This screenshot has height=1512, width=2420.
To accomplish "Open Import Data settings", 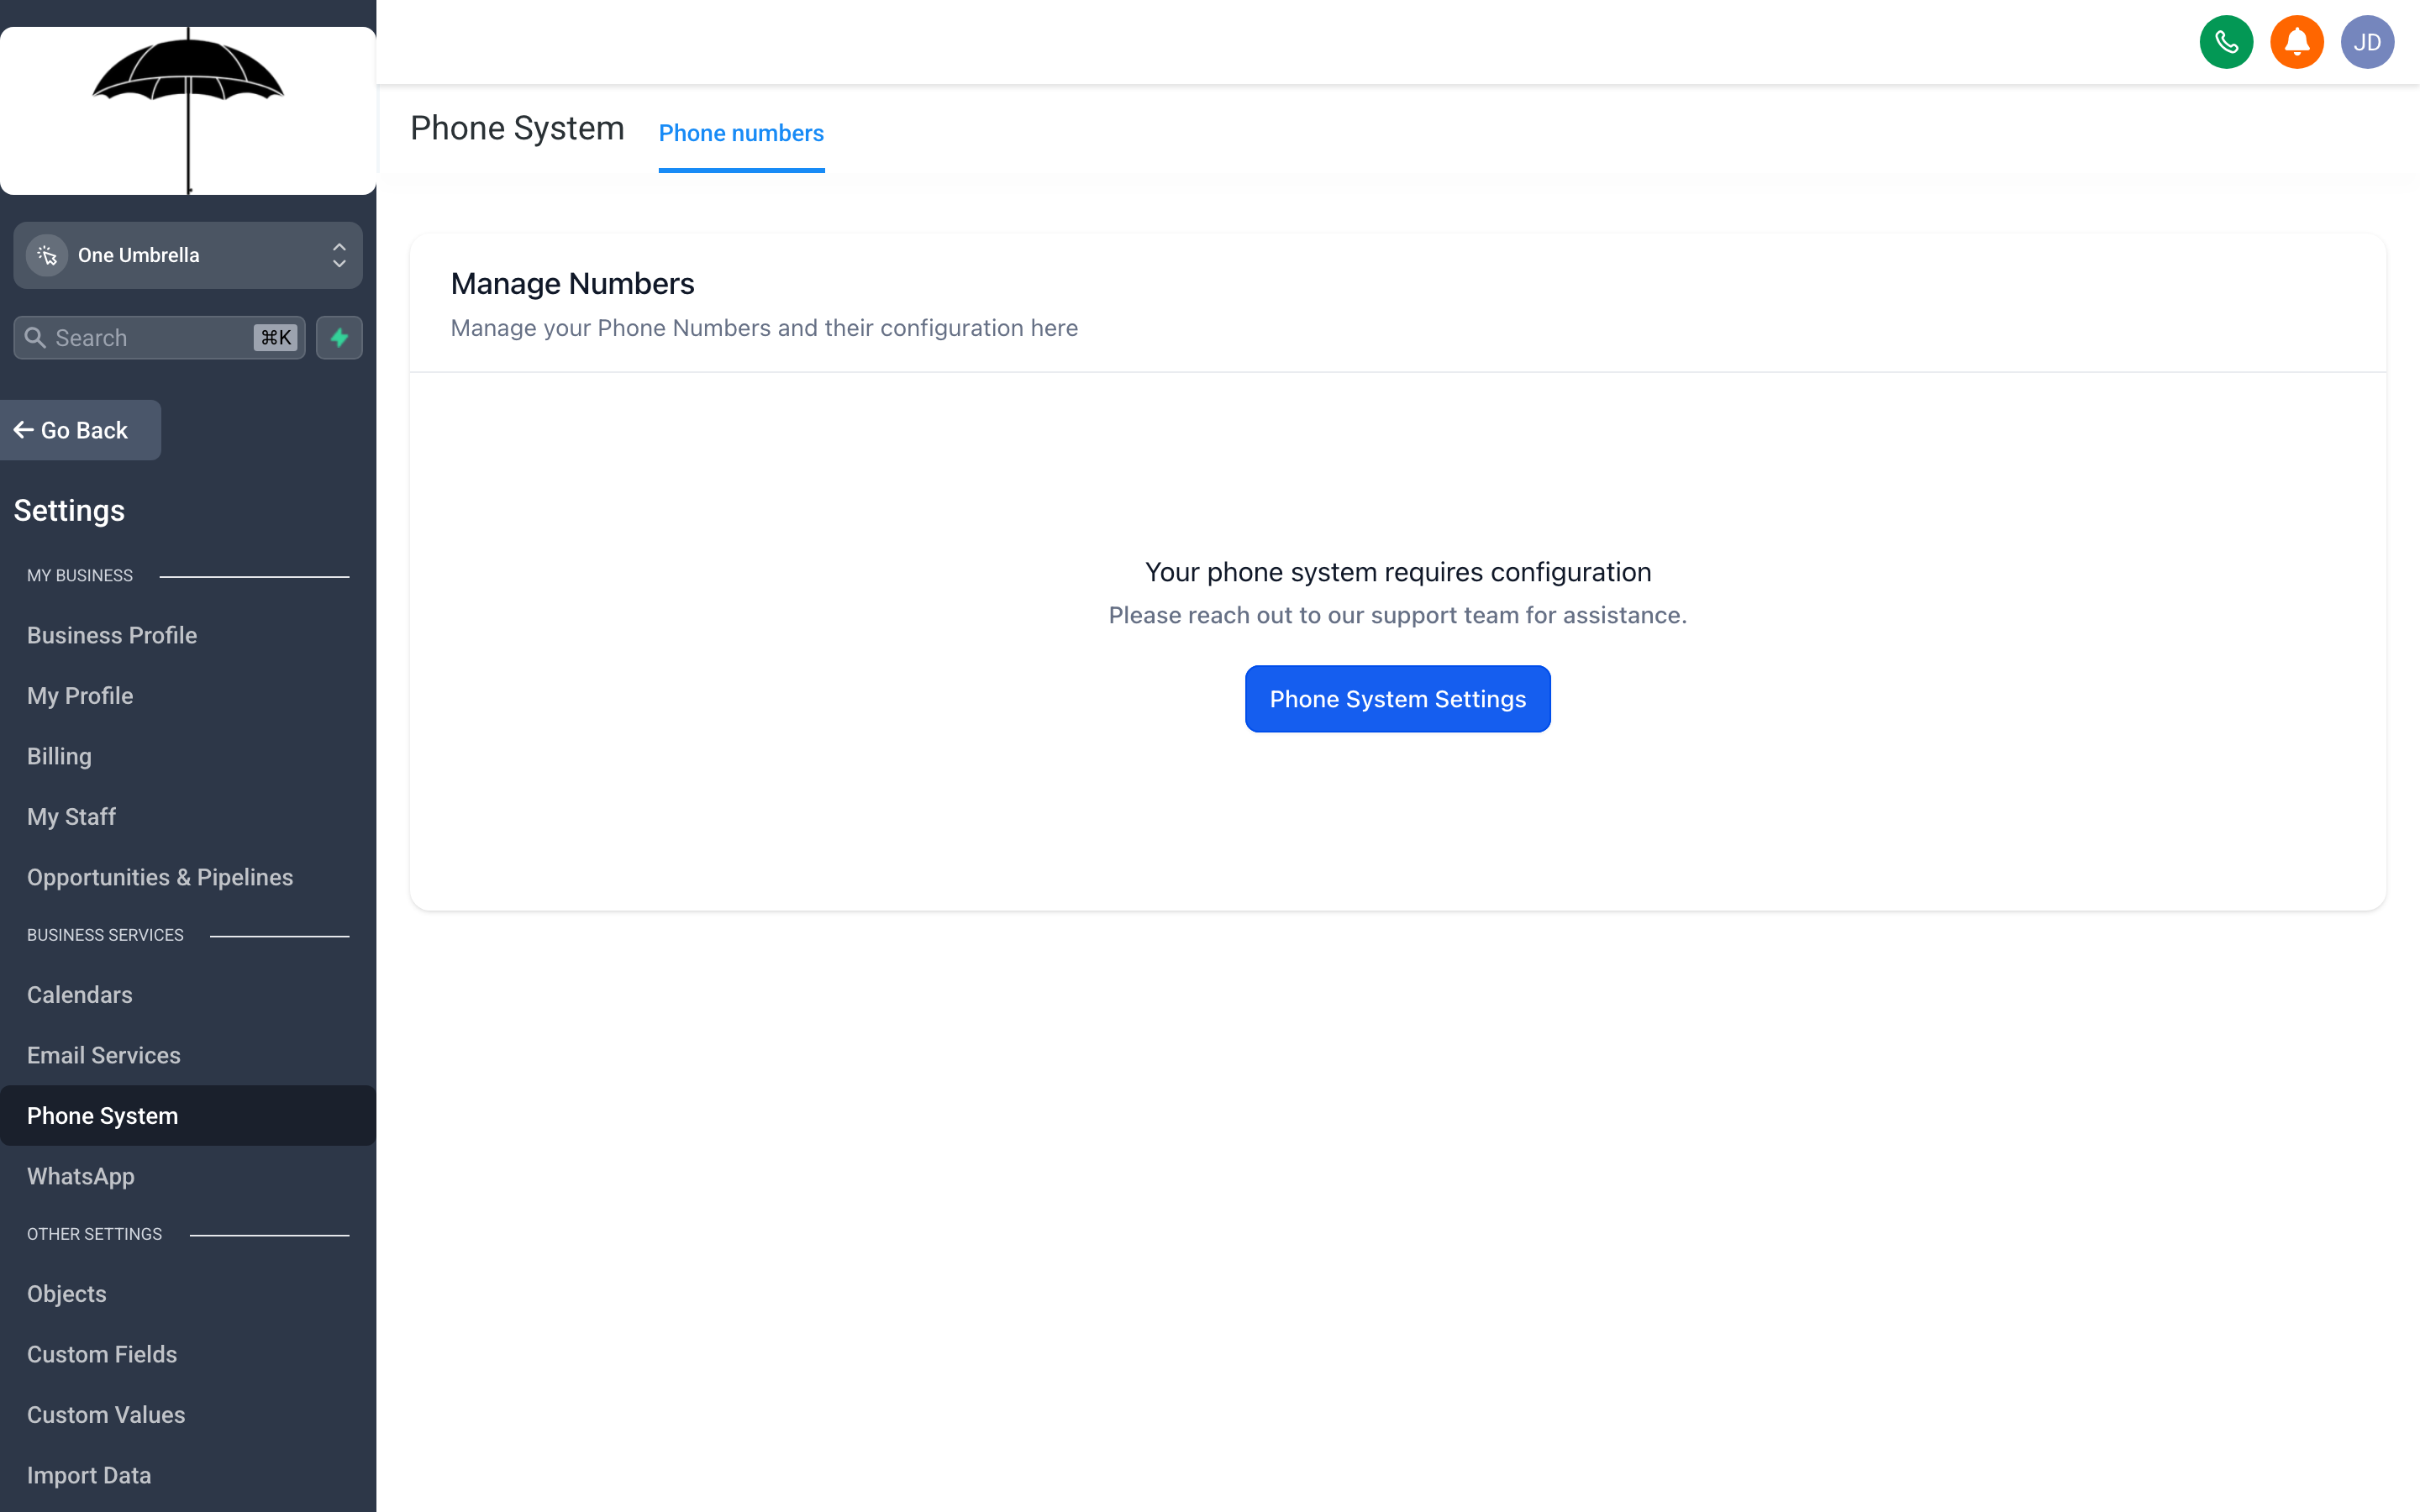I will 188,1475.
